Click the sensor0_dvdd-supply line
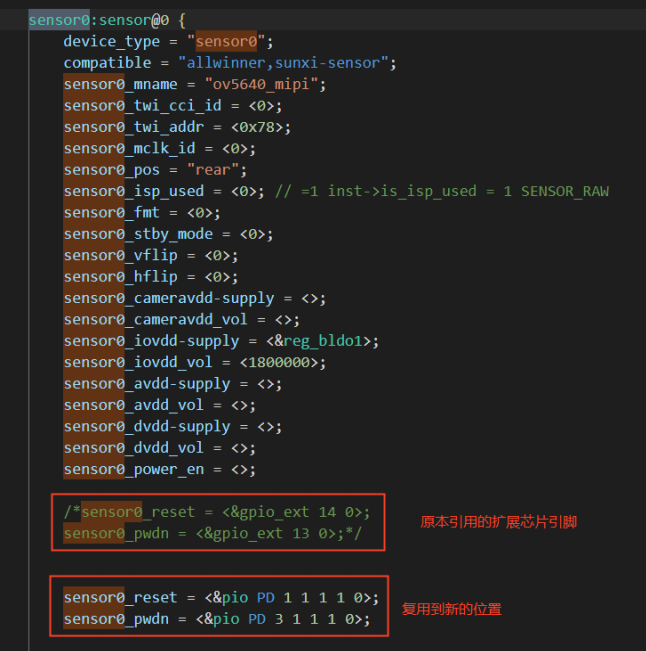This screenshot has width=646, height=651. tap(173, 427)
